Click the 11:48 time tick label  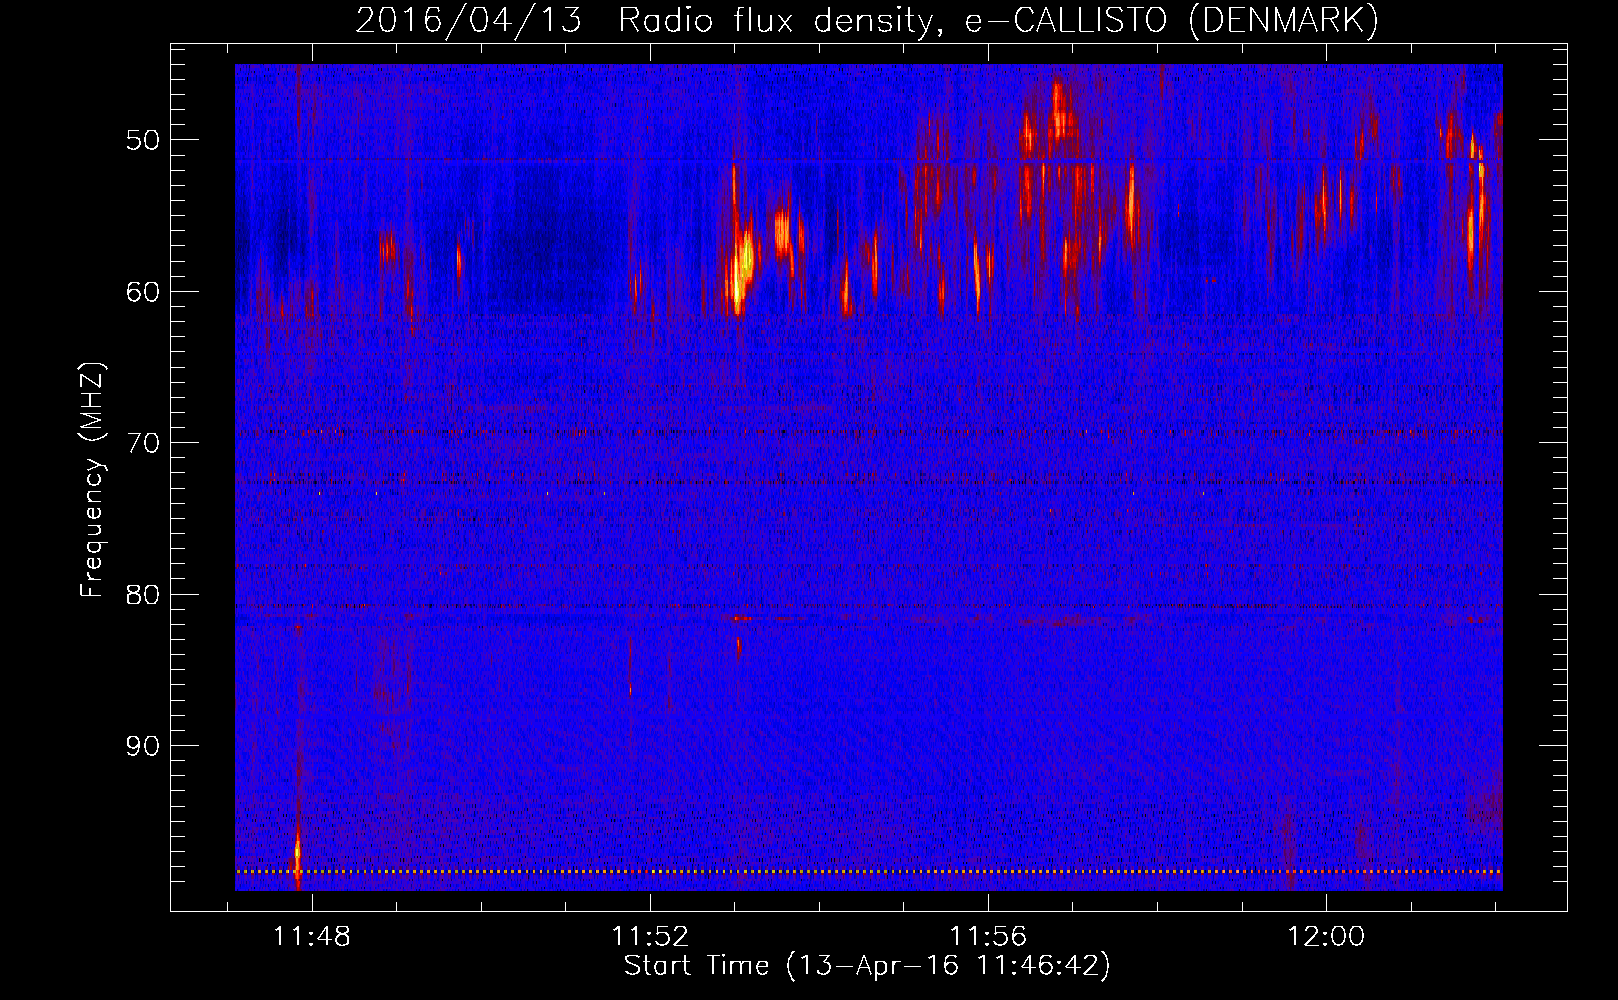tap(312, 937)
